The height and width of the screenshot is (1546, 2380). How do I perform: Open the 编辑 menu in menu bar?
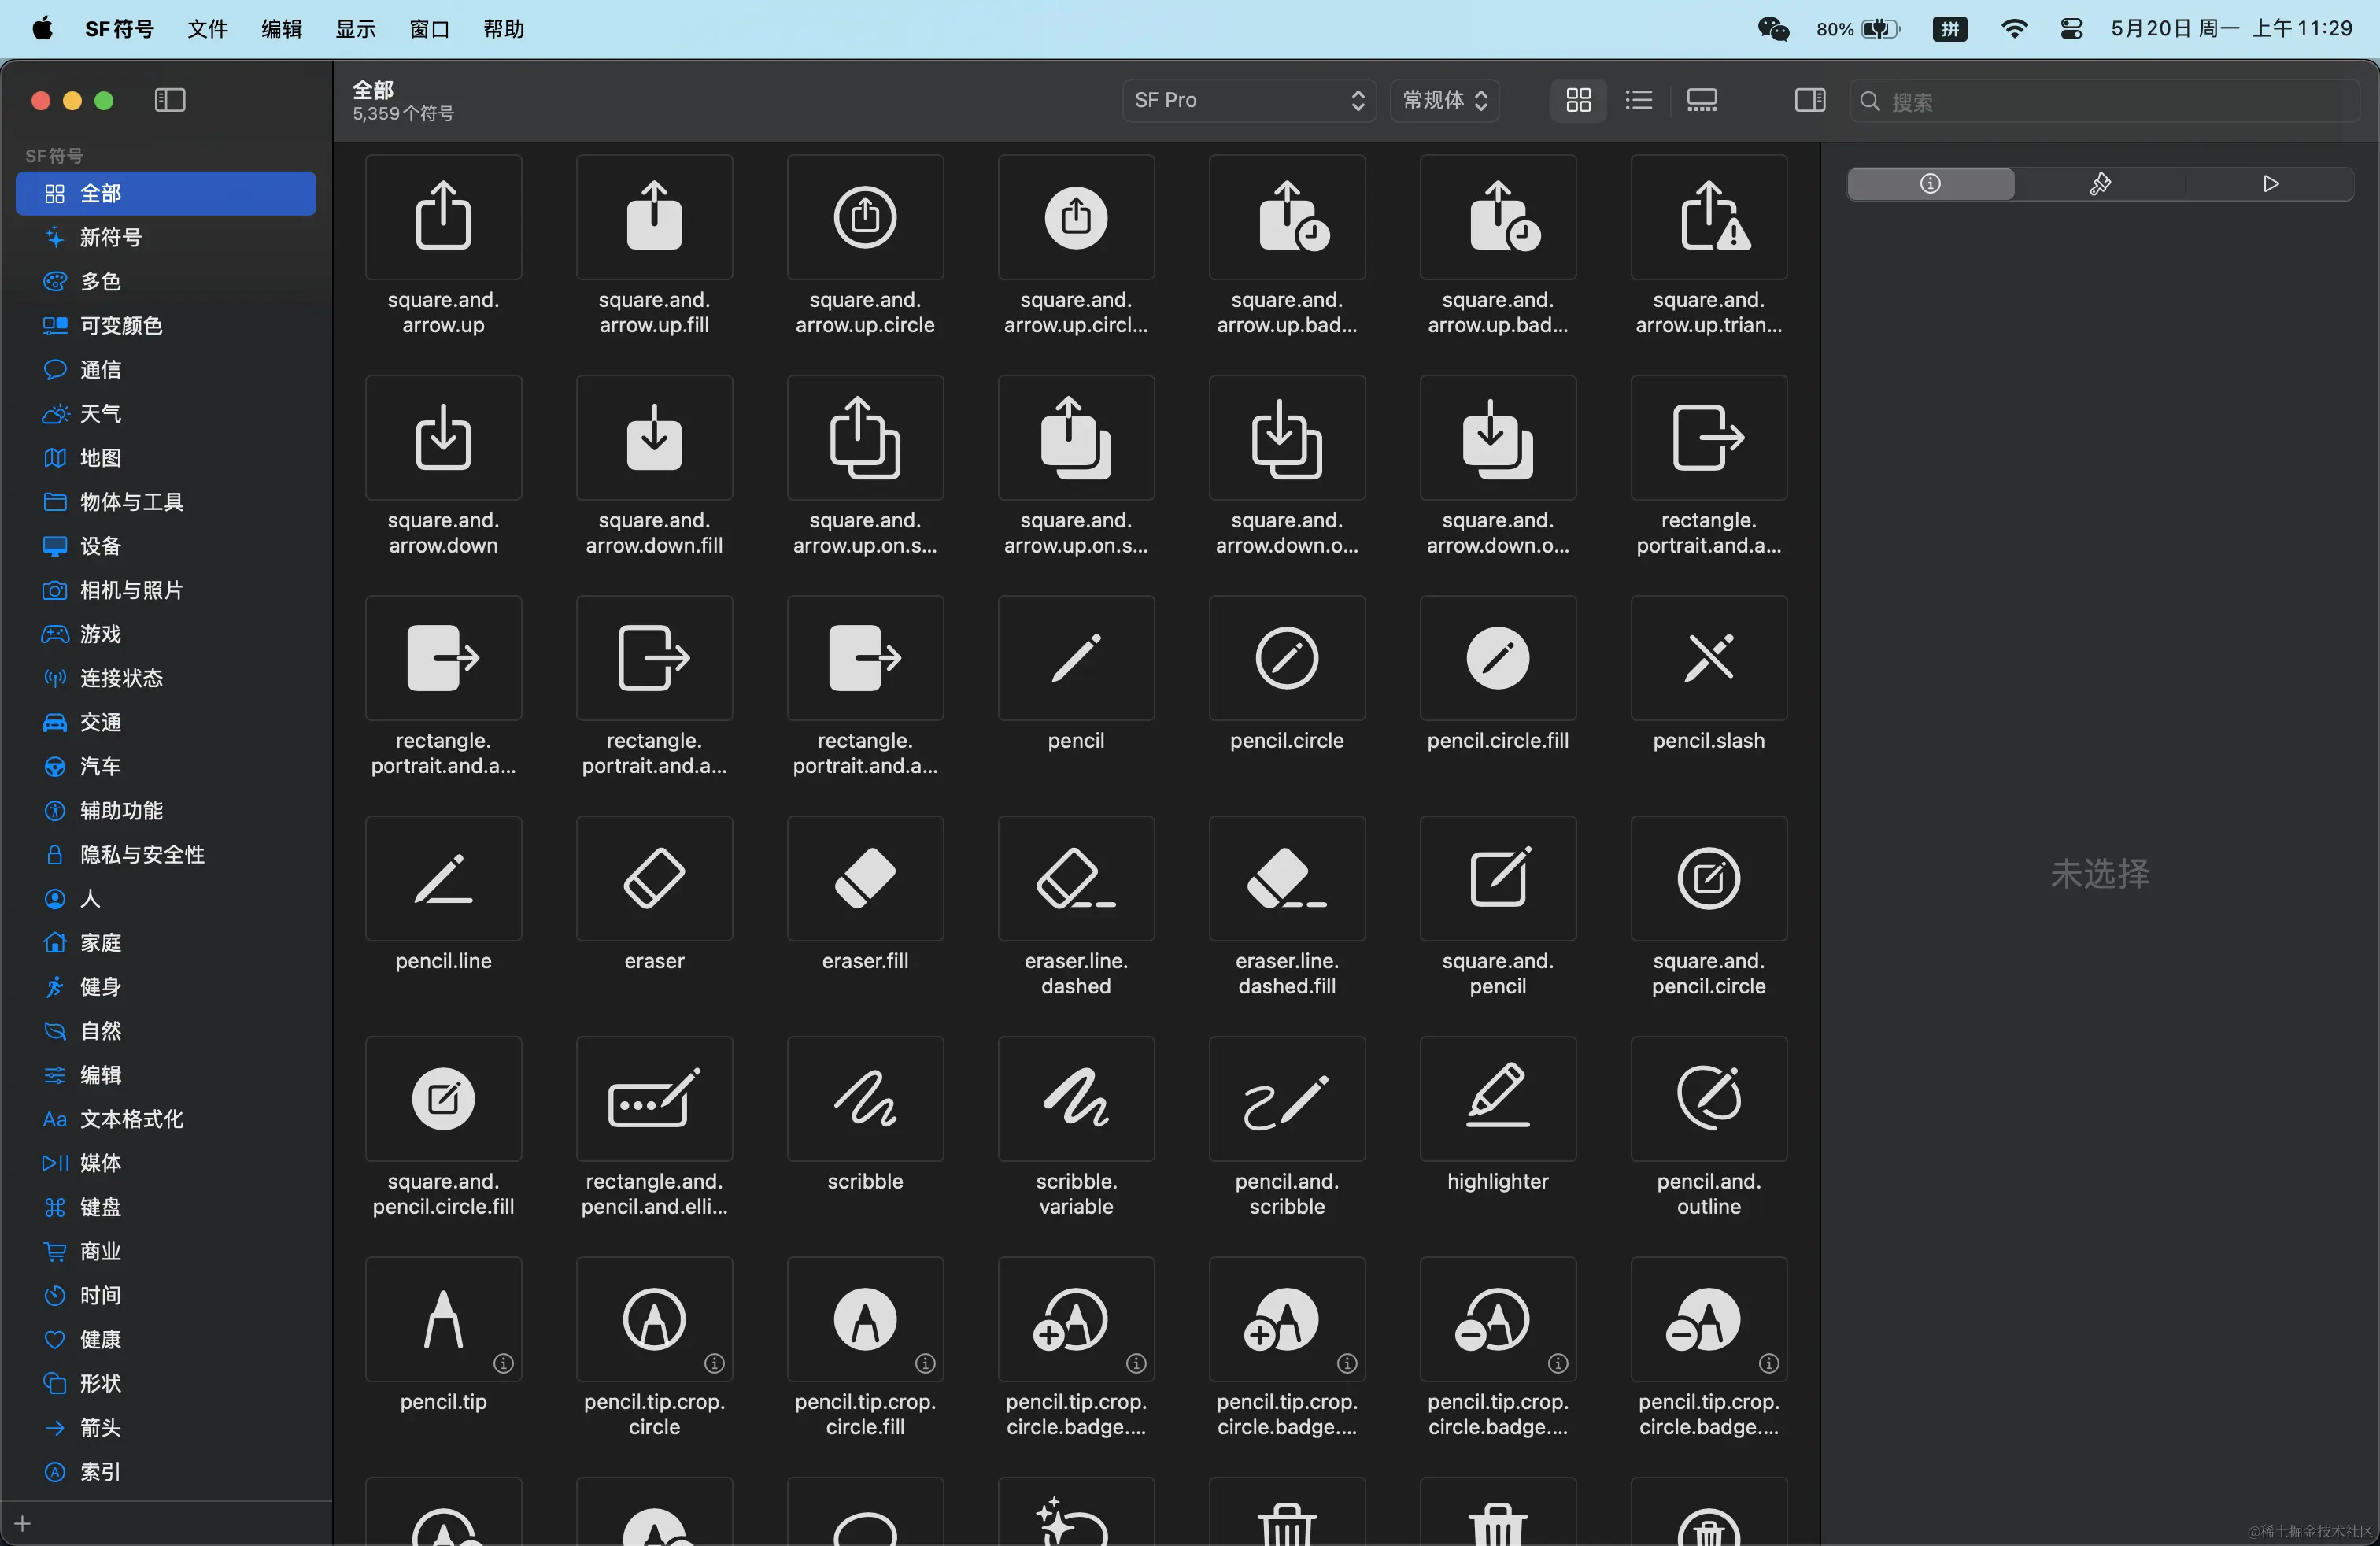pyautogui.click(x=281, y=29)
